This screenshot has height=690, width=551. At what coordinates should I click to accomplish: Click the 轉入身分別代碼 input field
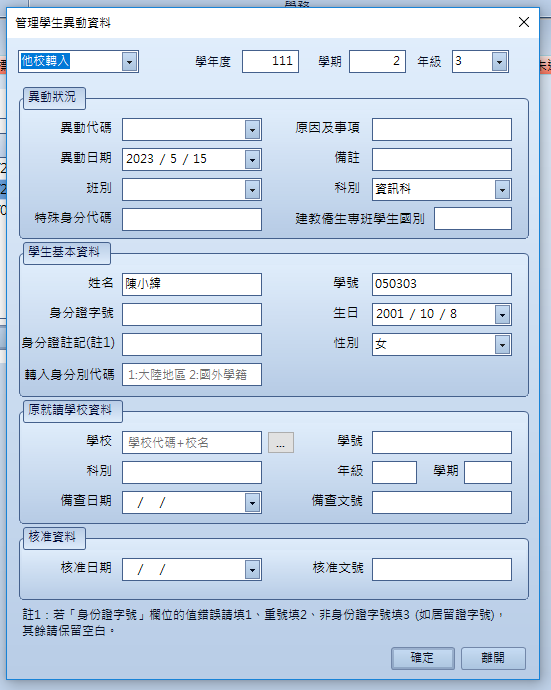click(x=192, y=374)
